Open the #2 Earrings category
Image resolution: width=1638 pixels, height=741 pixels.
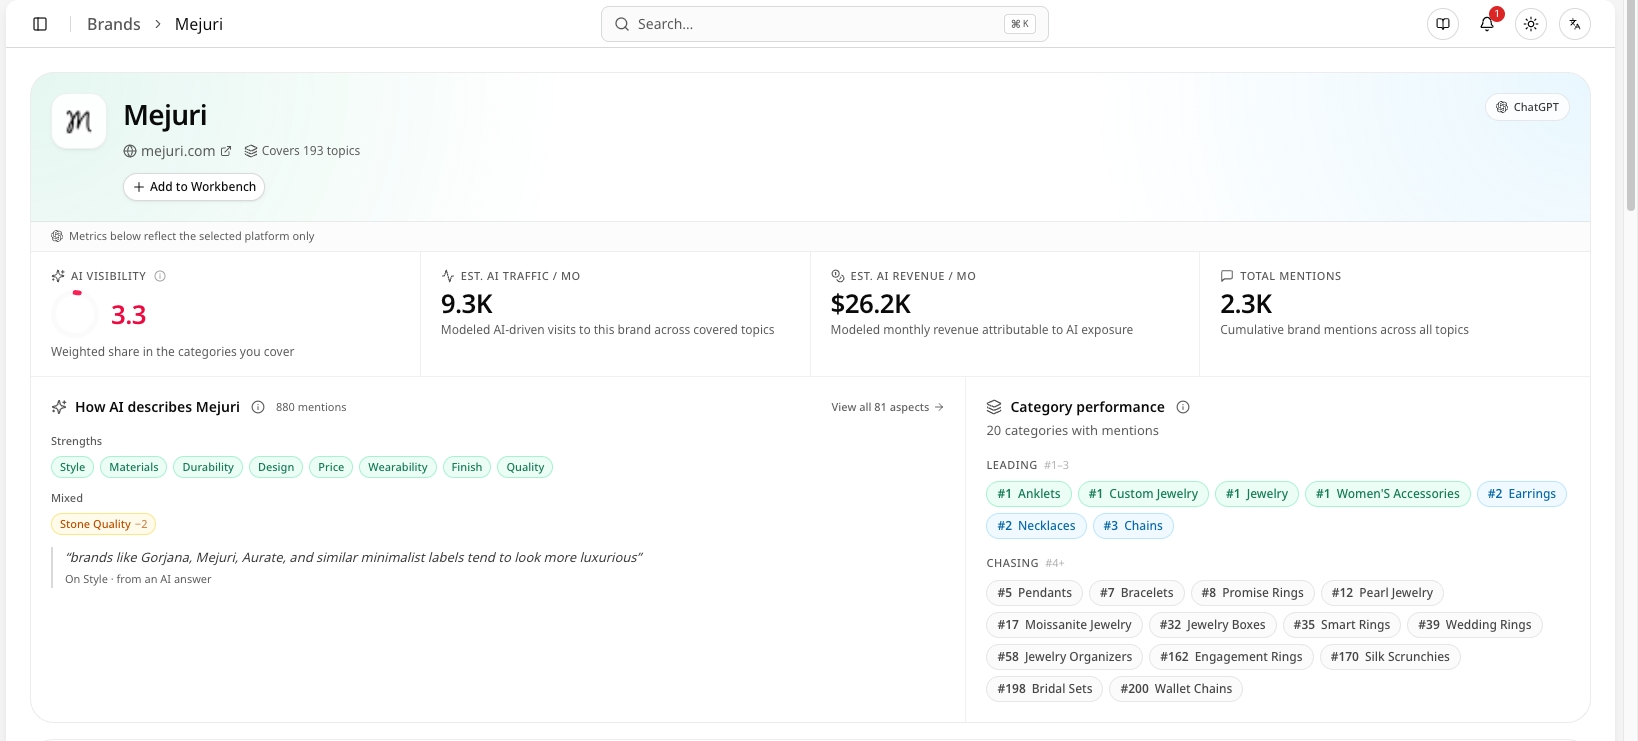coord(1522,494)
